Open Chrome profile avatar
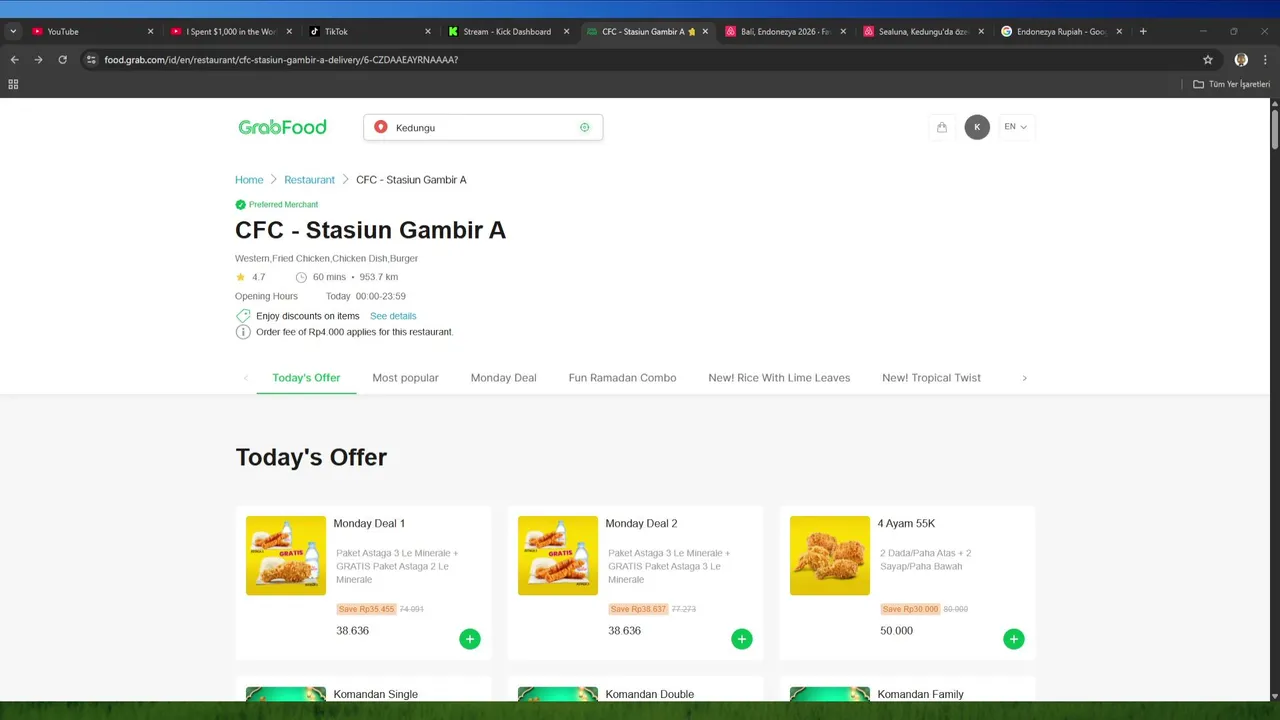The image size is (1280, 720). [1241, 59]
